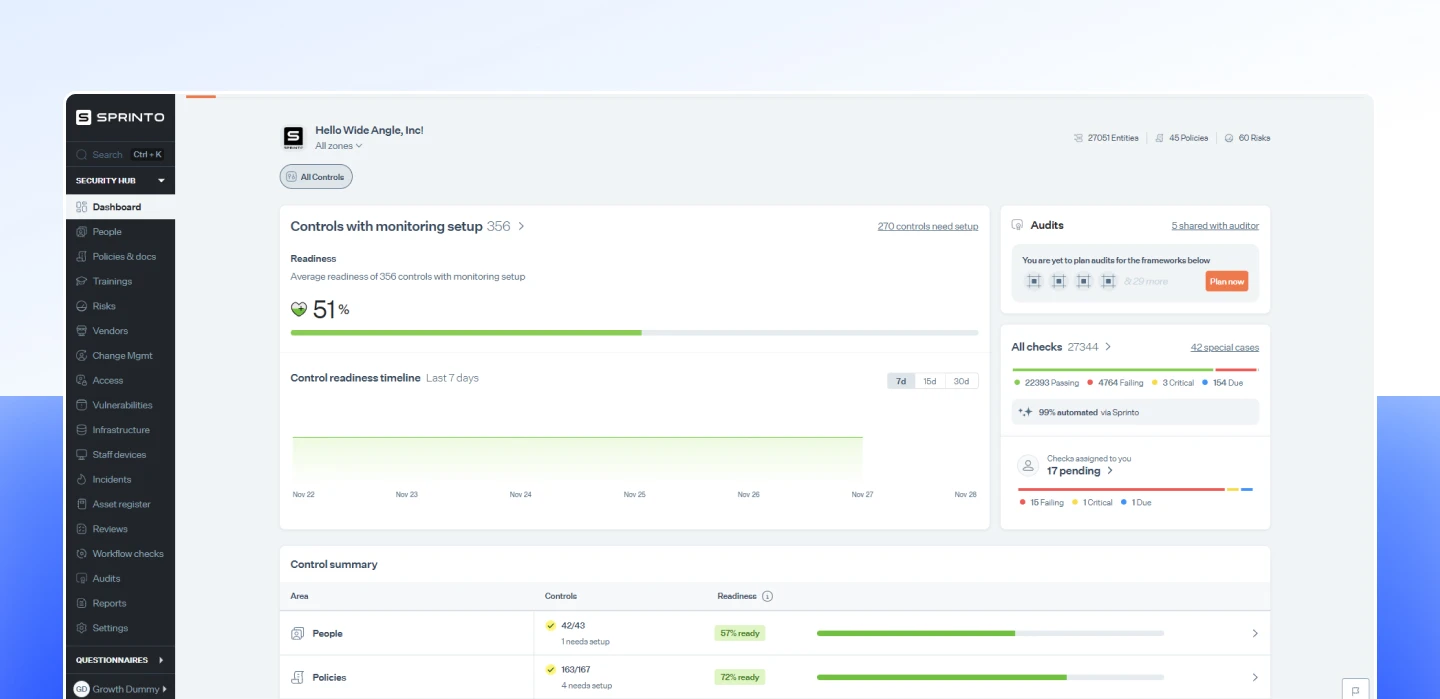
Task: Click the 51% readiness progress bar
Action: (634, 332)
